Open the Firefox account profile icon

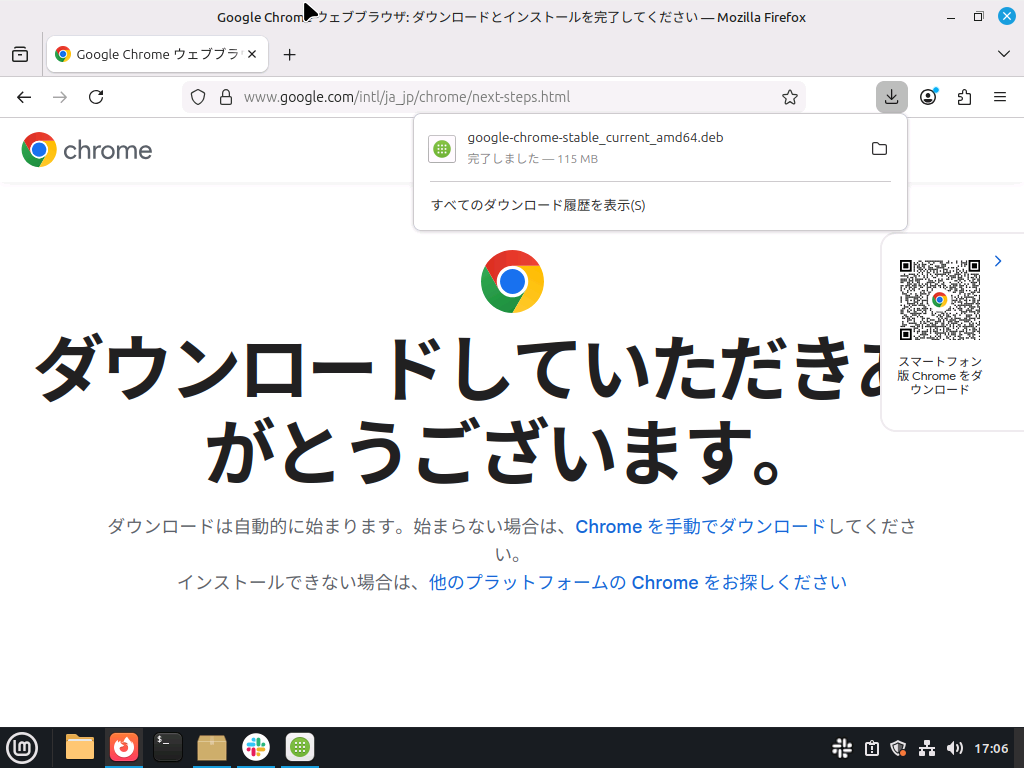click(x=927, y=97)
